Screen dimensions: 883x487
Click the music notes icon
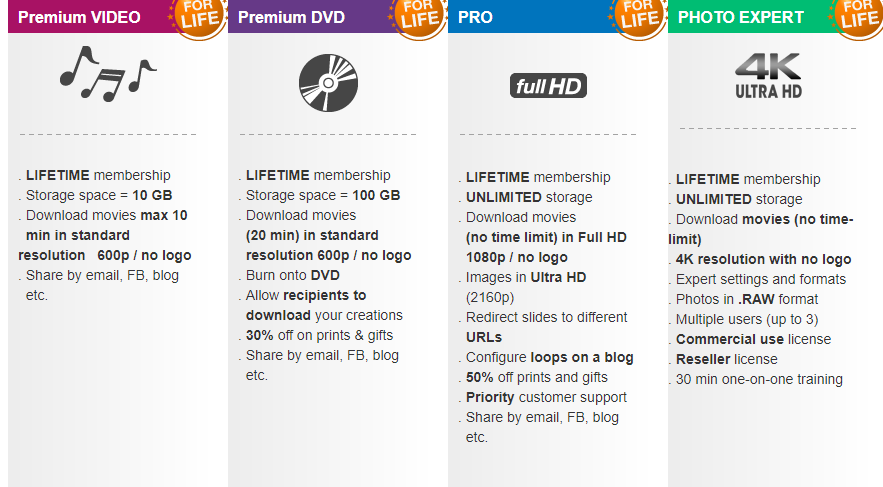[108, 74]
